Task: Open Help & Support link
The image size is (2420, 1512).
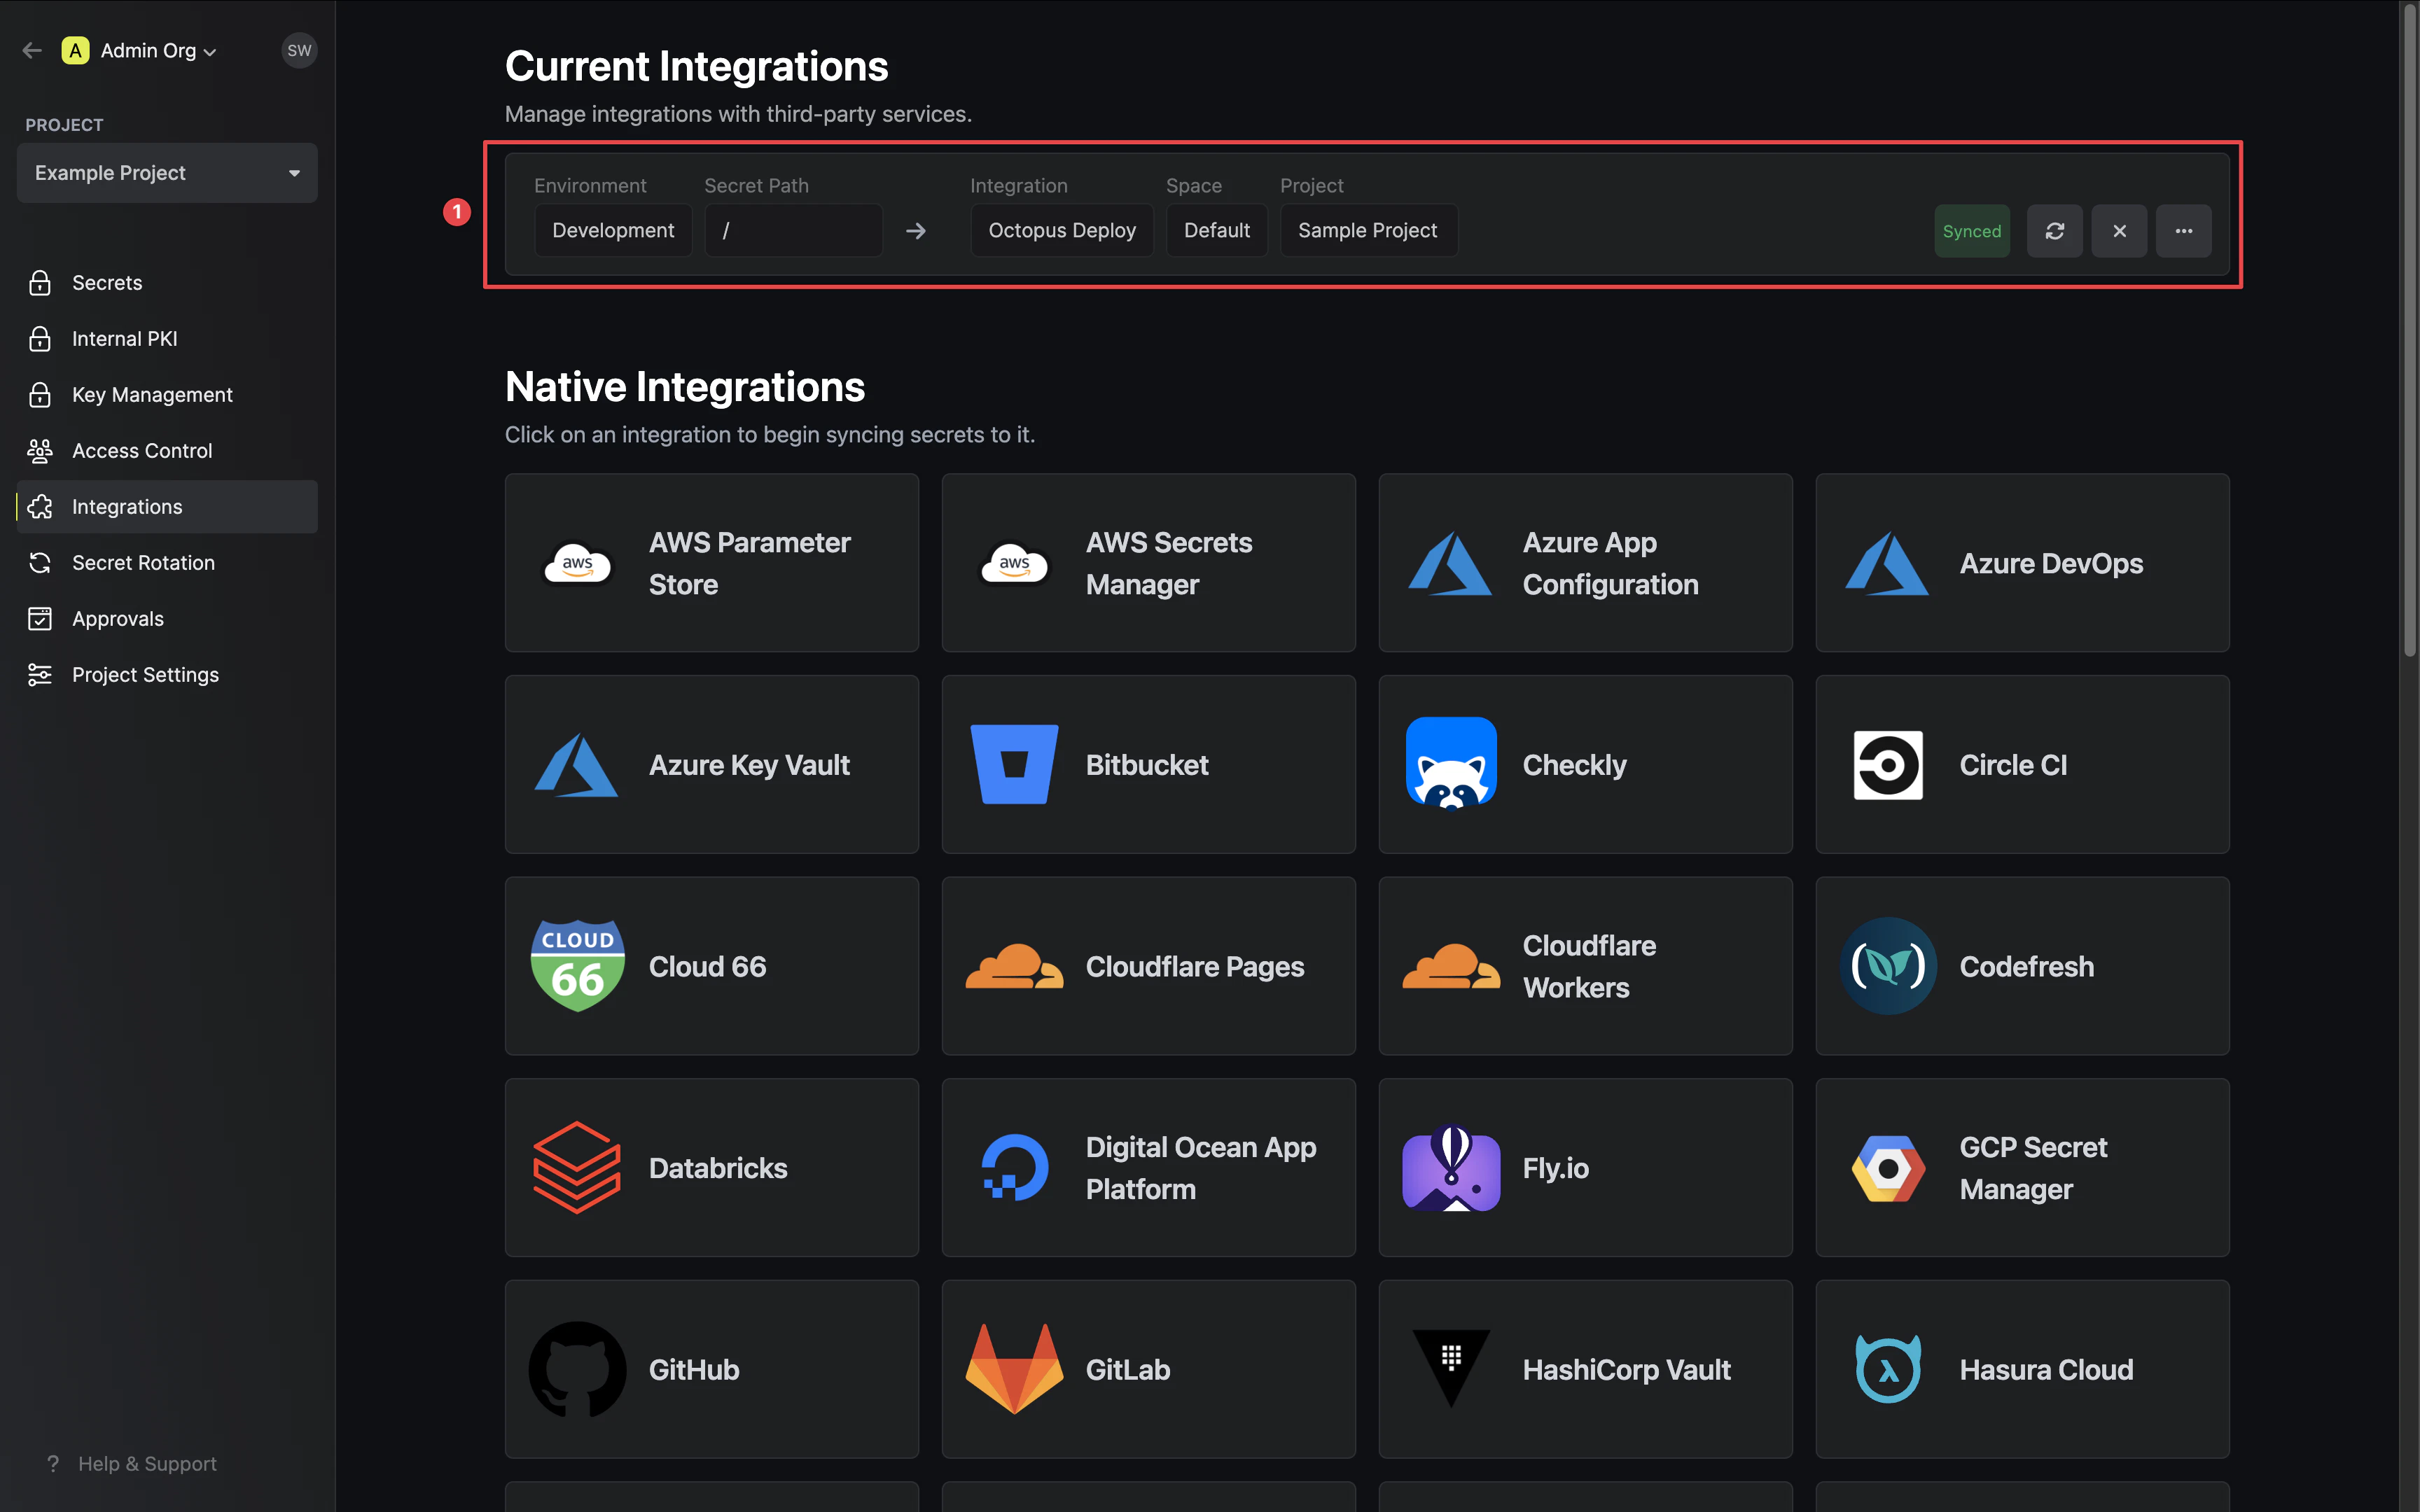Action: click(x=131, y=1463)
